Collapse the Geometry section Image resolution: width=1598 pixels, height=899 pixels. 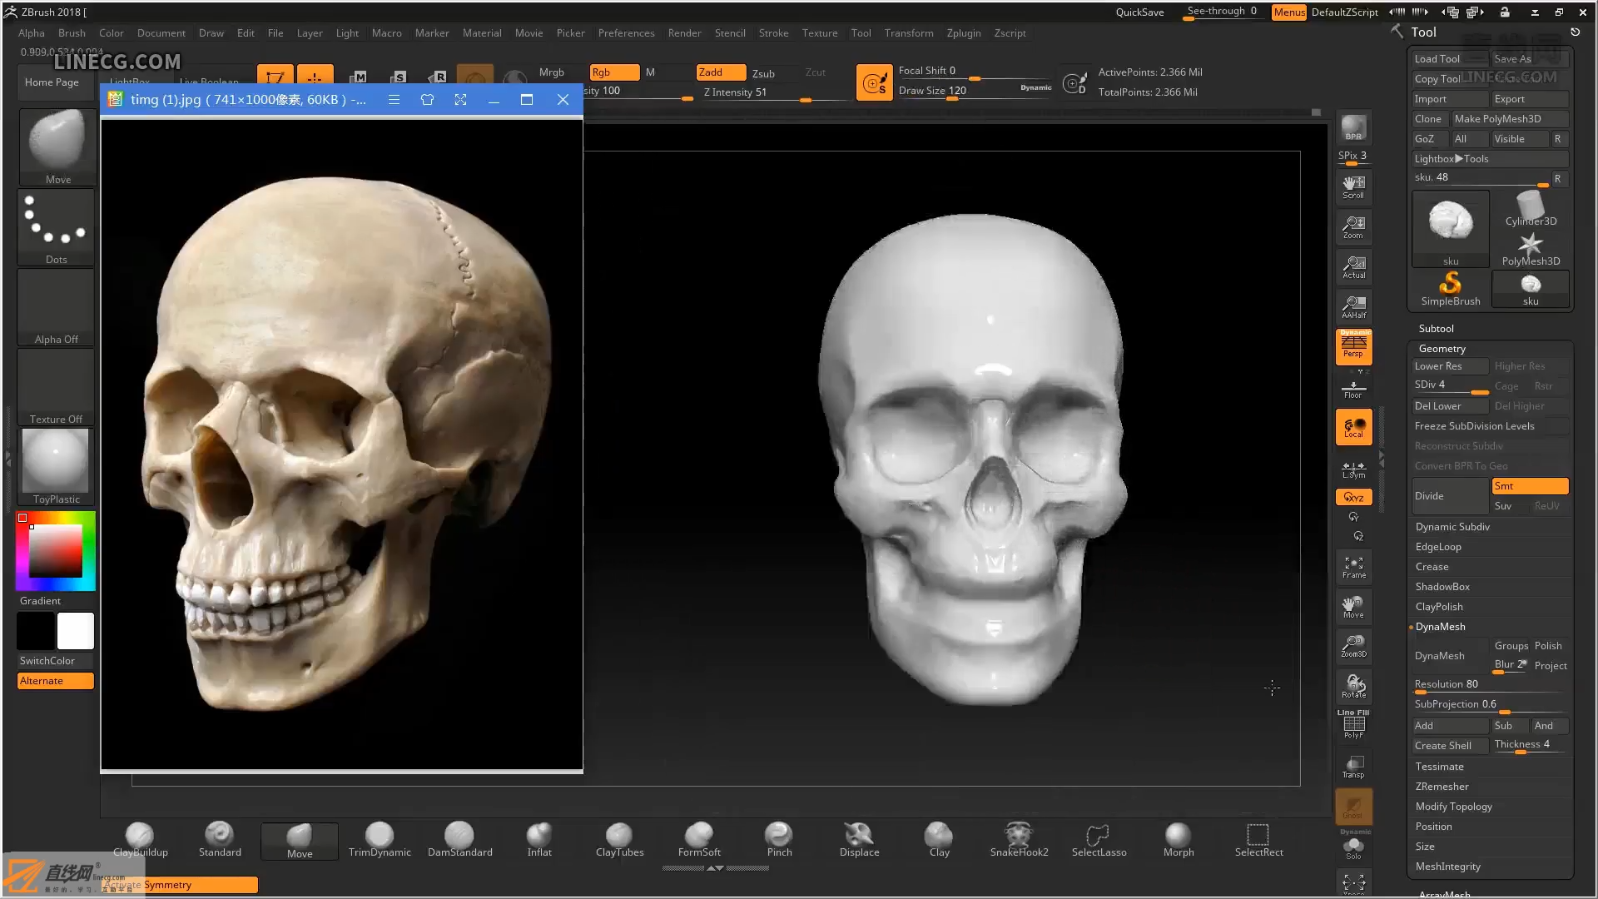click(x=1442, y=348)
